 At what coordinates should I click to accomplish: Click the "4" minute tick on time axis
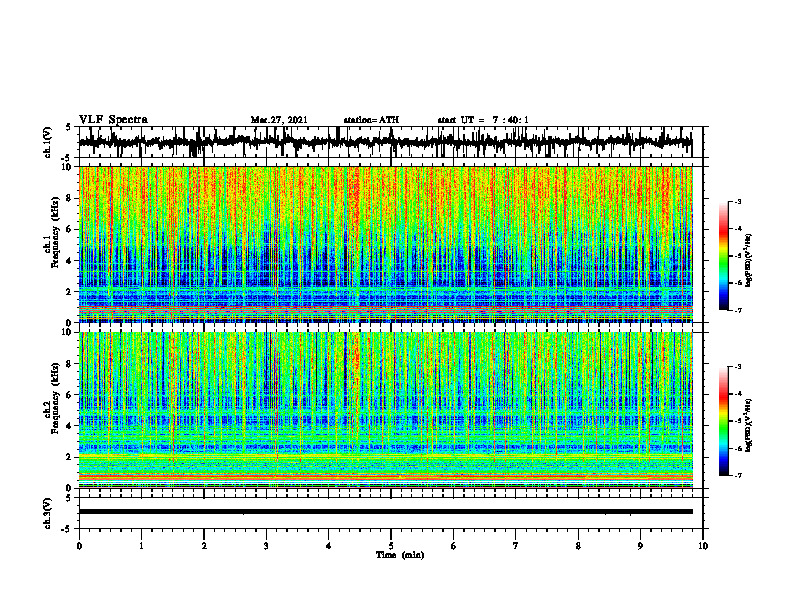329,546
